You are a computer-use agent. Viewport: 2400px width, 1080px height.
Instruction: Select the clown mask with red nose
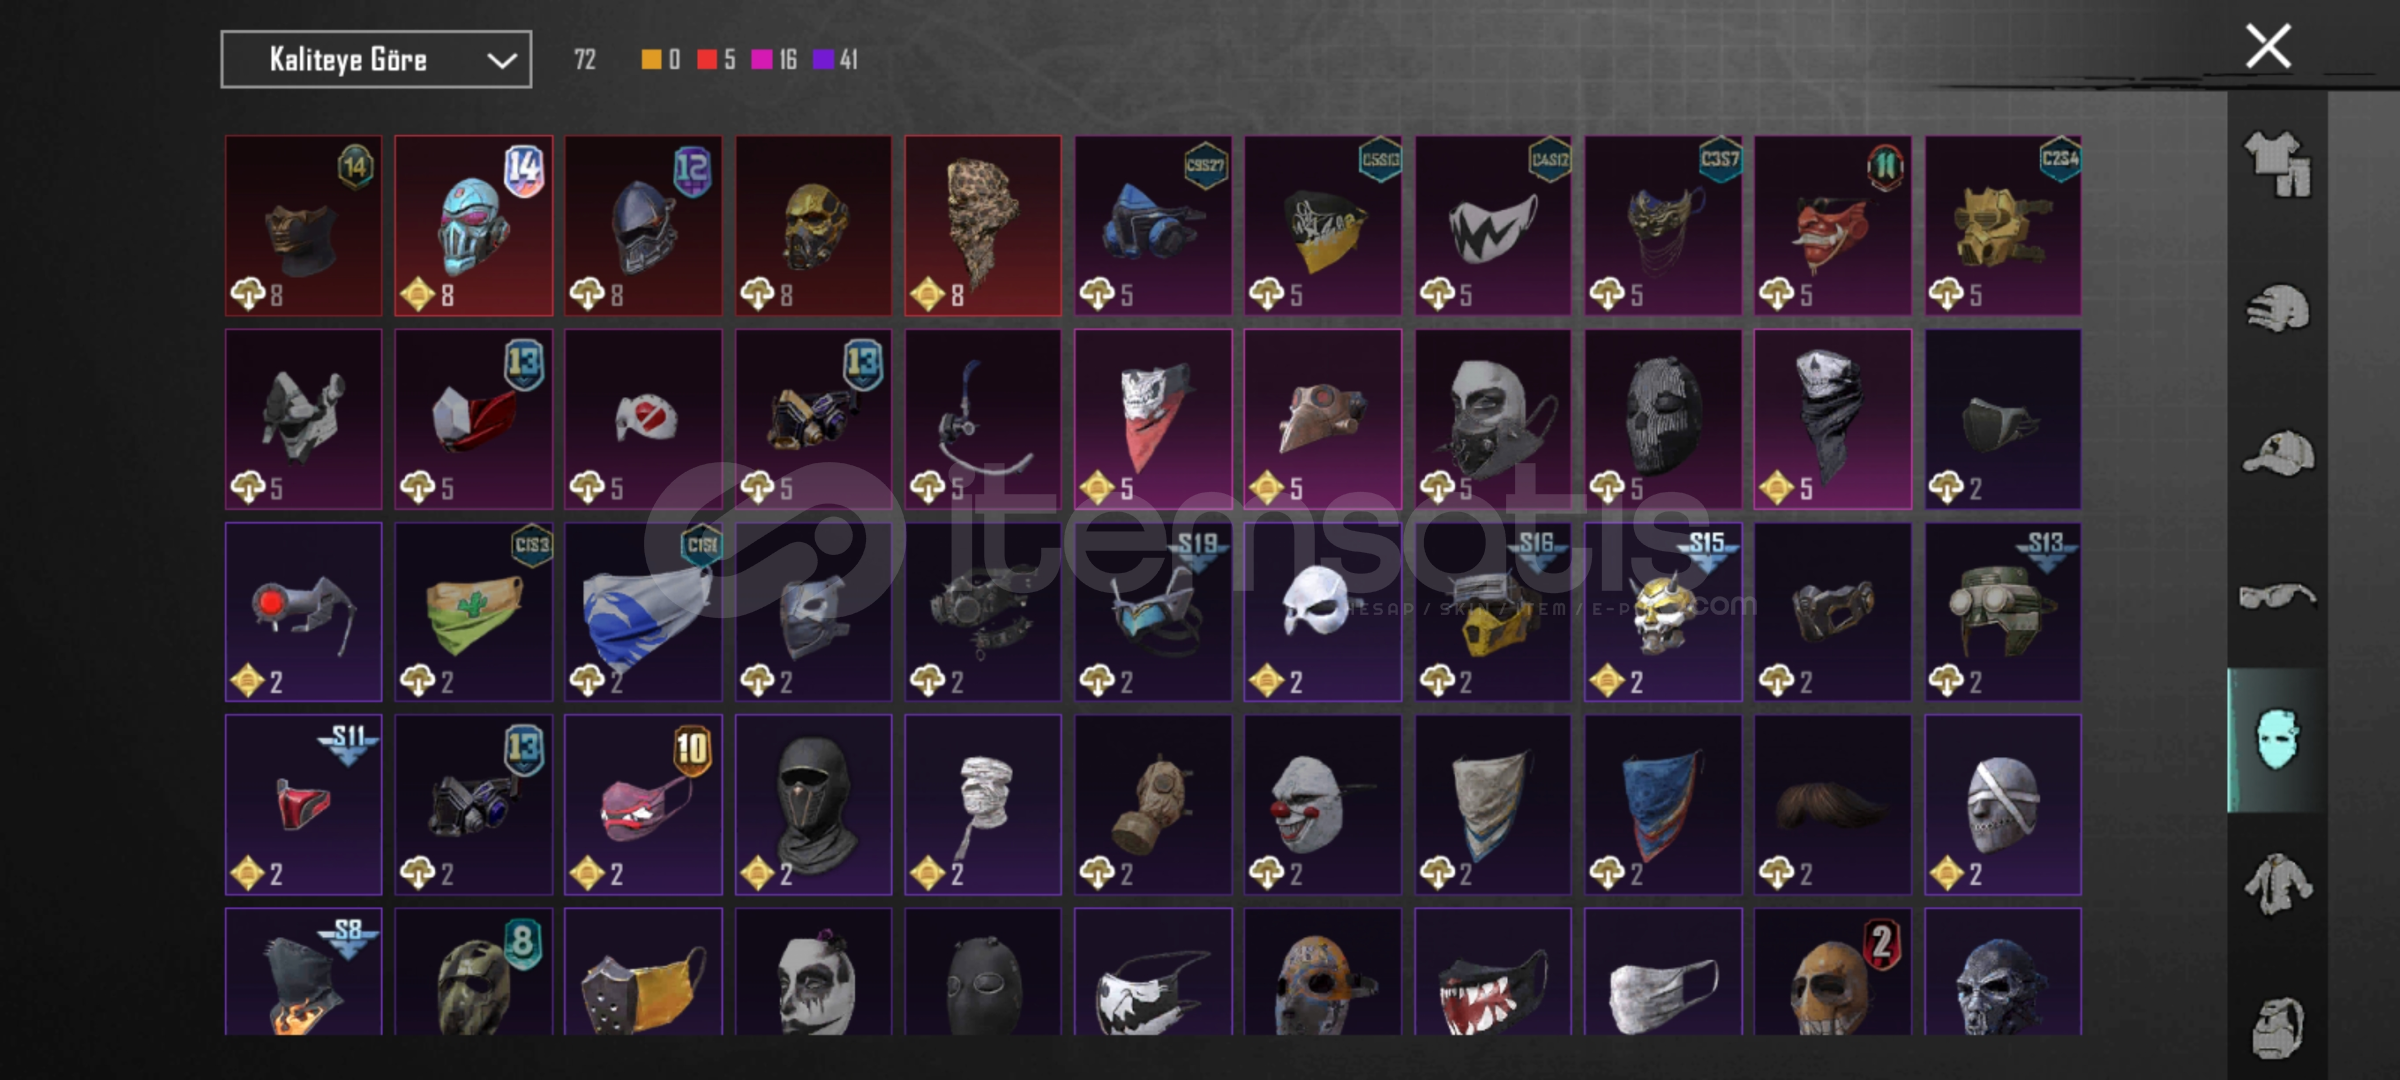click(1323, 805)
